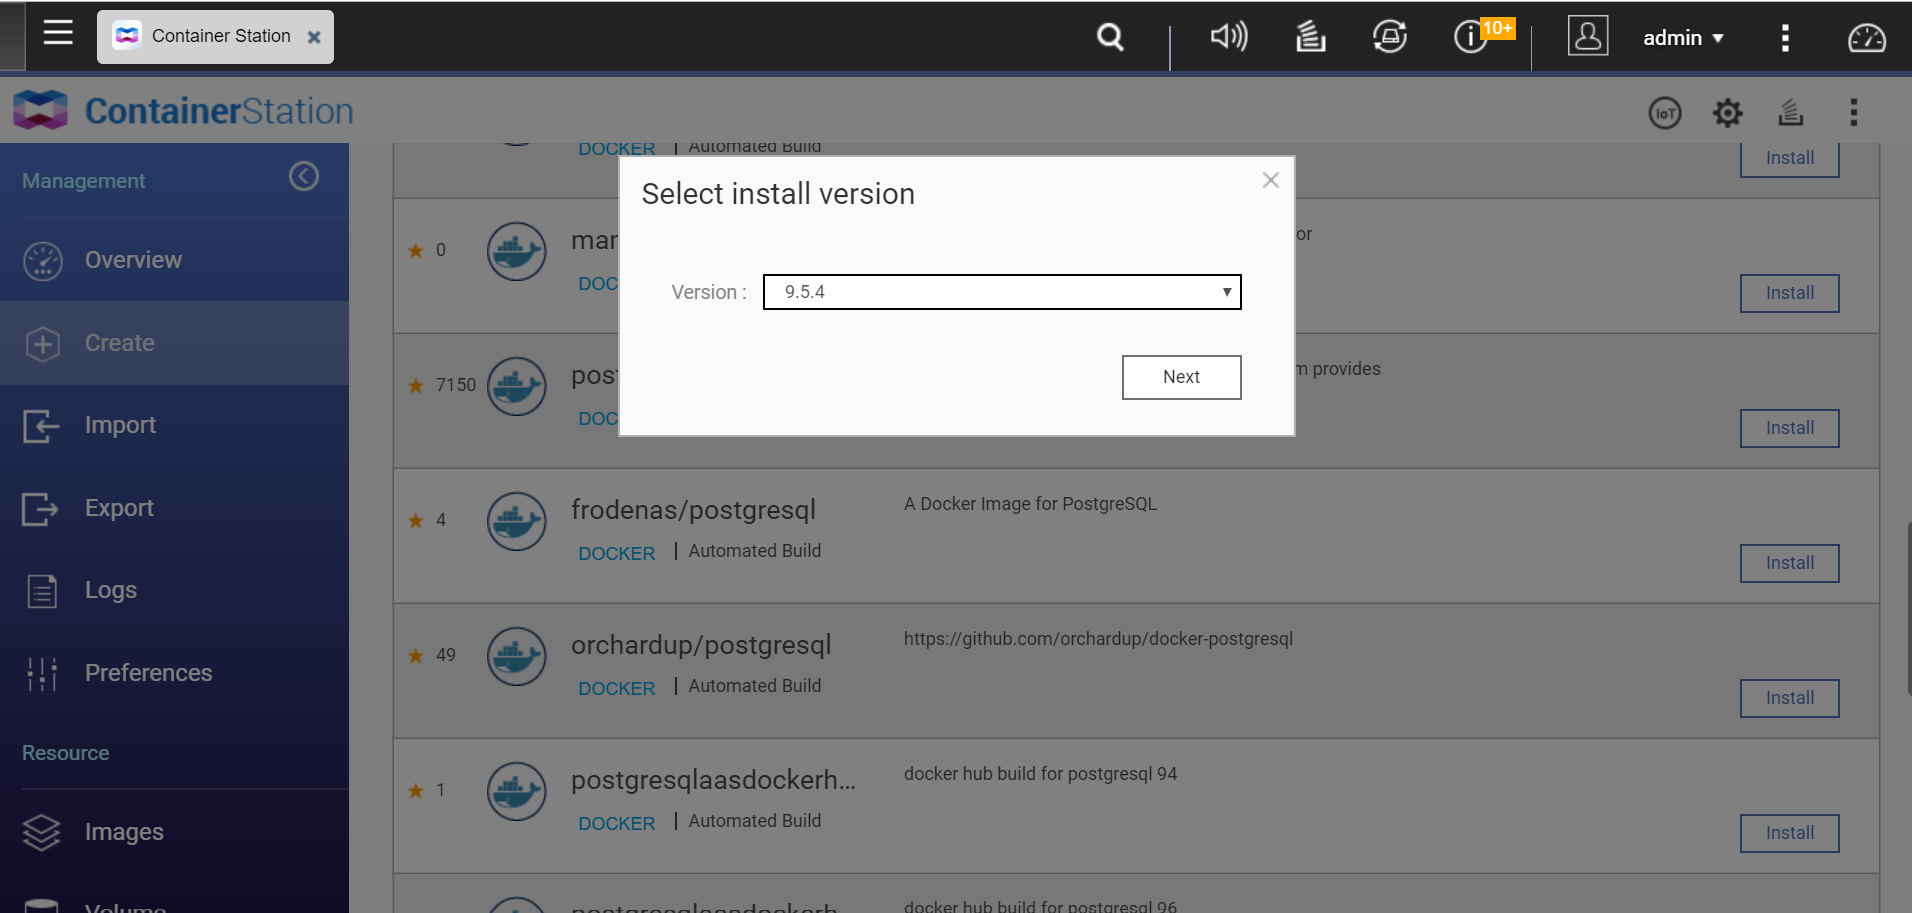Open Container Station more options menu
The width and height of the screenshot is (1912, 913).
click(x=1854, y=113)
